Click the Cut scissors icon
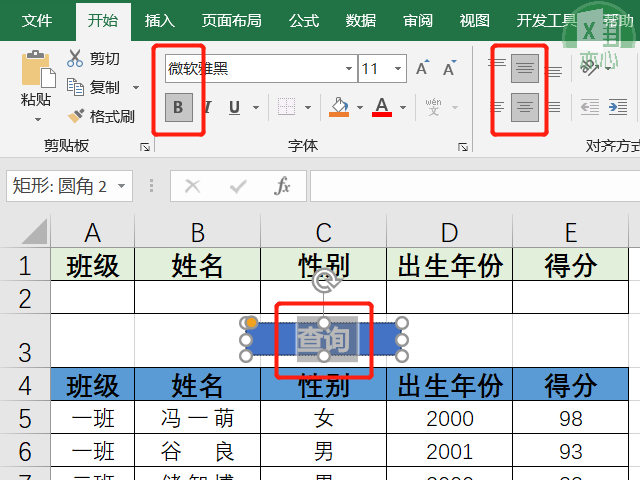 click(x=75, y=58)
